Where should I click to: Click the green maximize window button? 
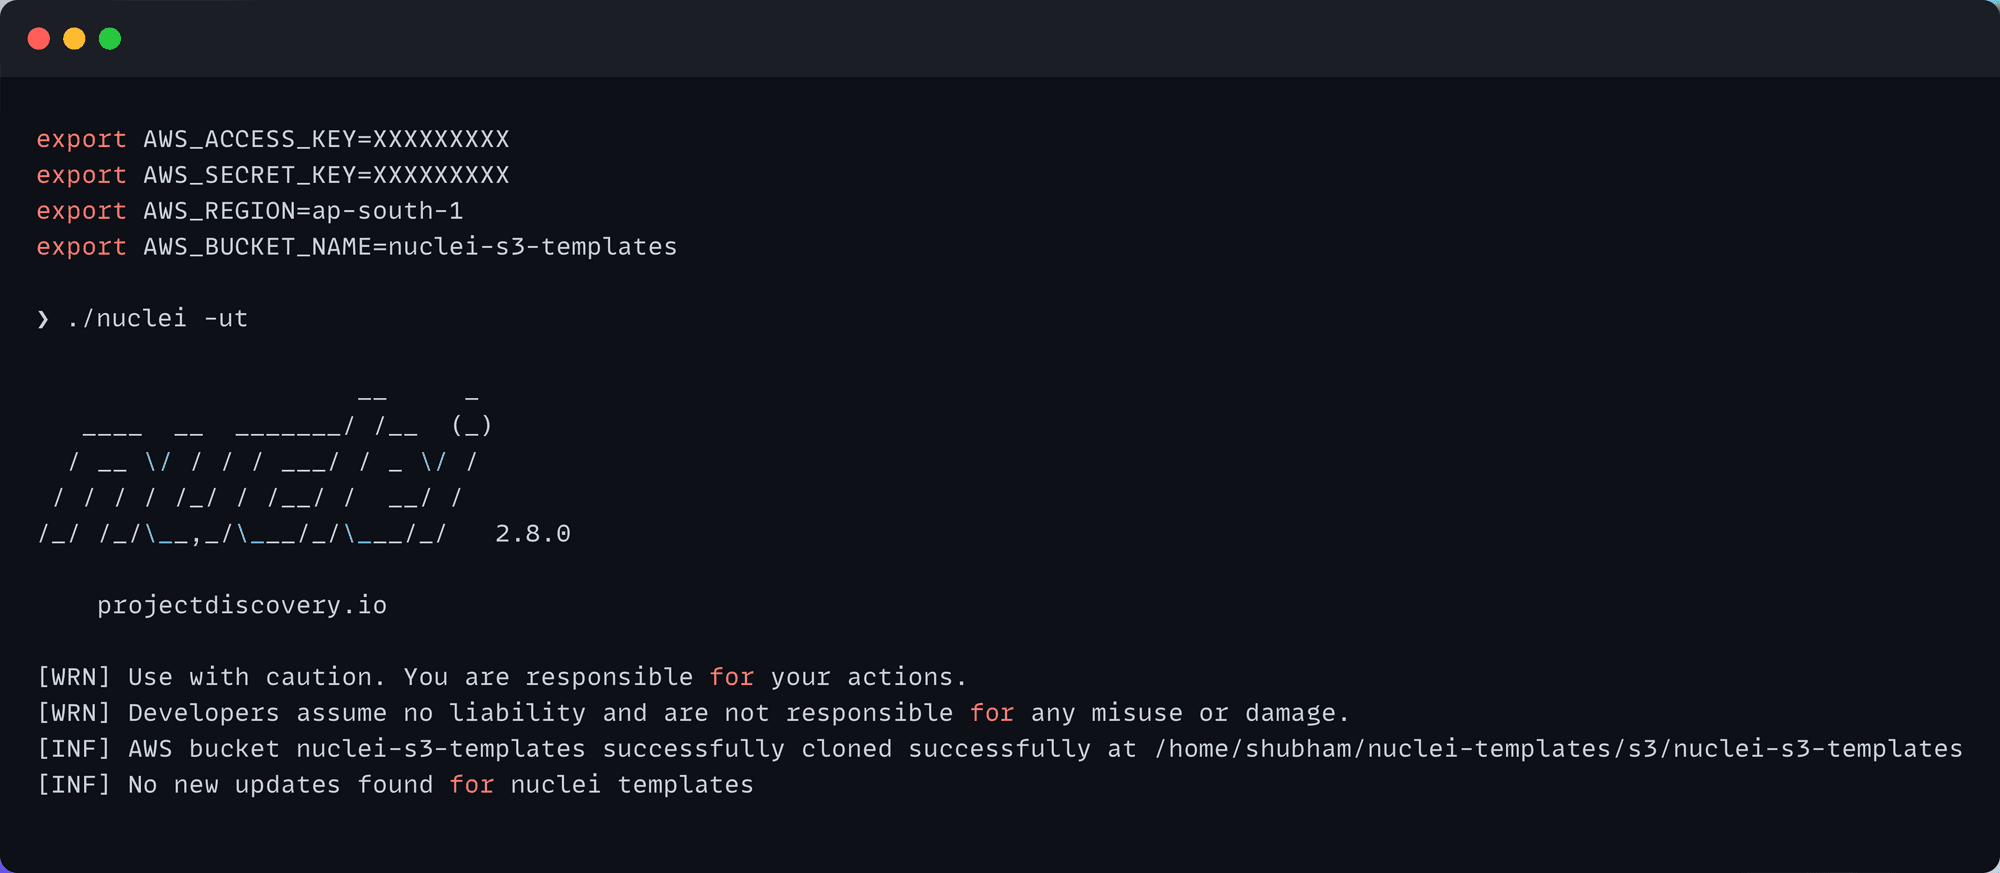pyautogui.click(x=110, y=39)
